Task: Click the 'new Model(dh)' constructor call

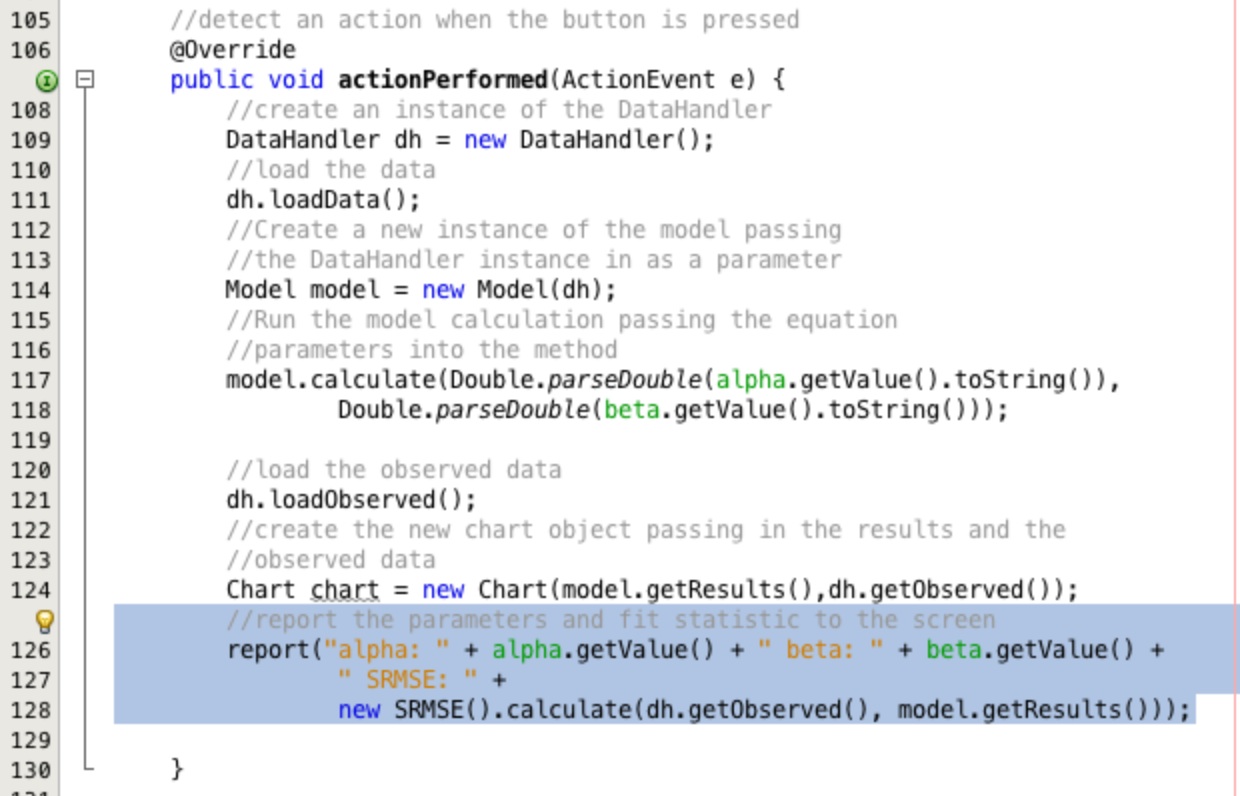Action: pyautogui.click(x=513, y=290)
